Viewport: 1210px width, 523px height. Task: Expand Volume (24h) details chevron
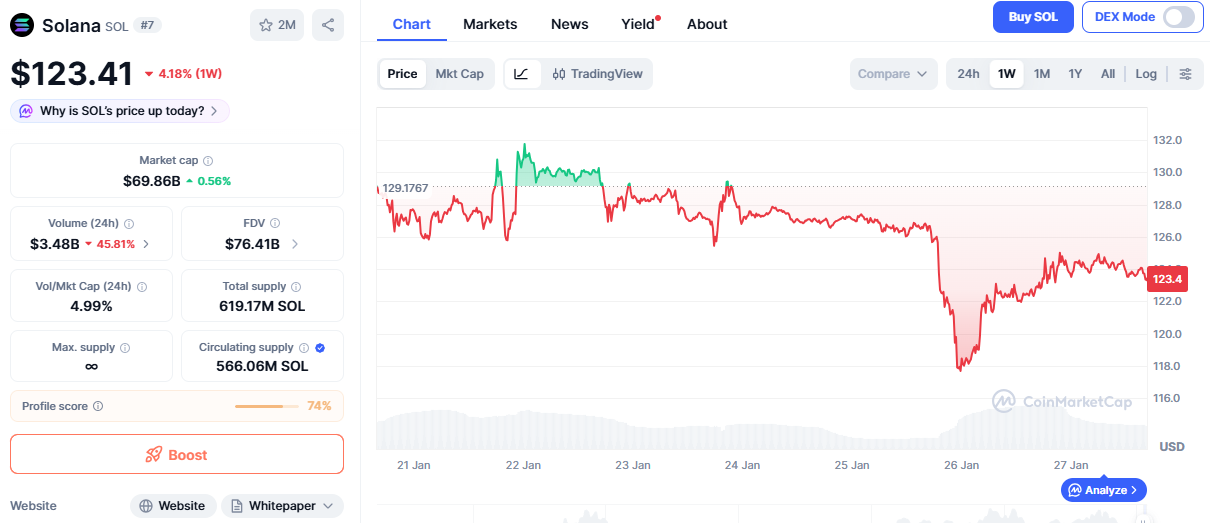(x=147, y=244)
